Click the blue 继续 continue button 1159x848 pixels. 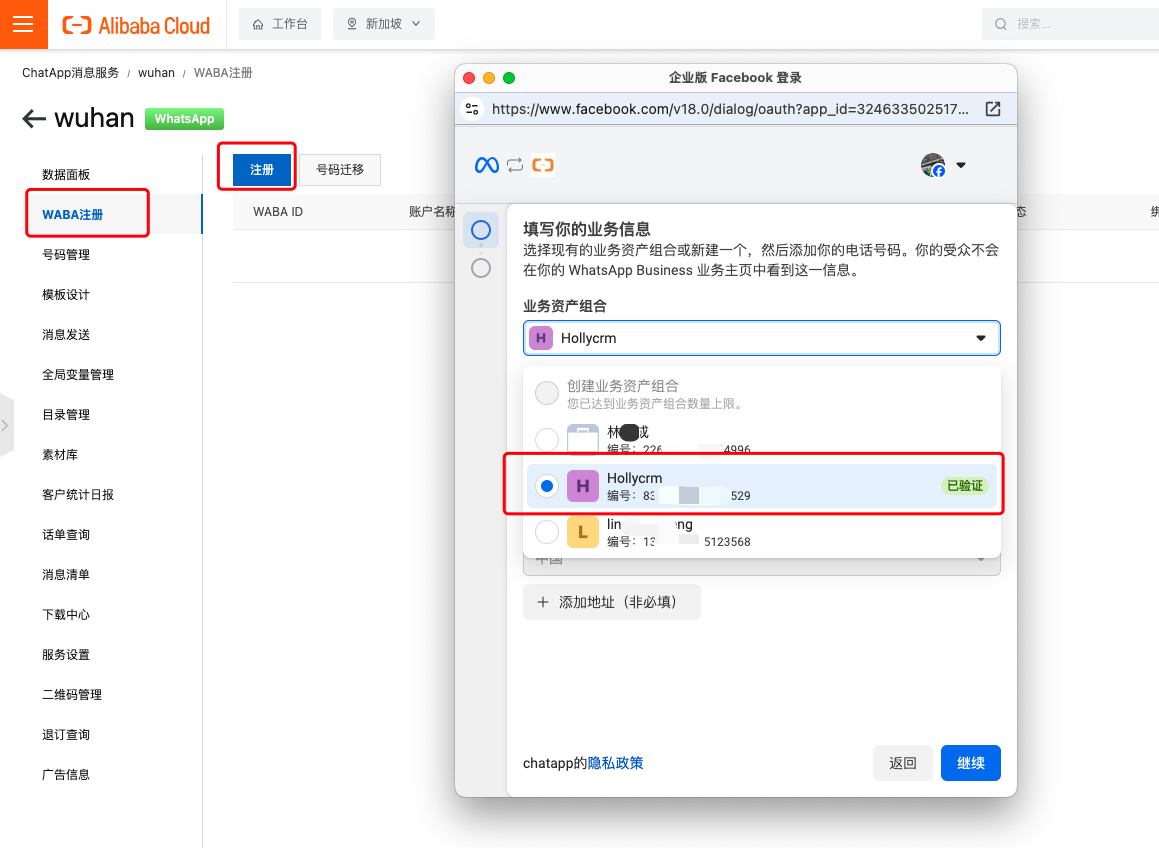pos(971,763)
